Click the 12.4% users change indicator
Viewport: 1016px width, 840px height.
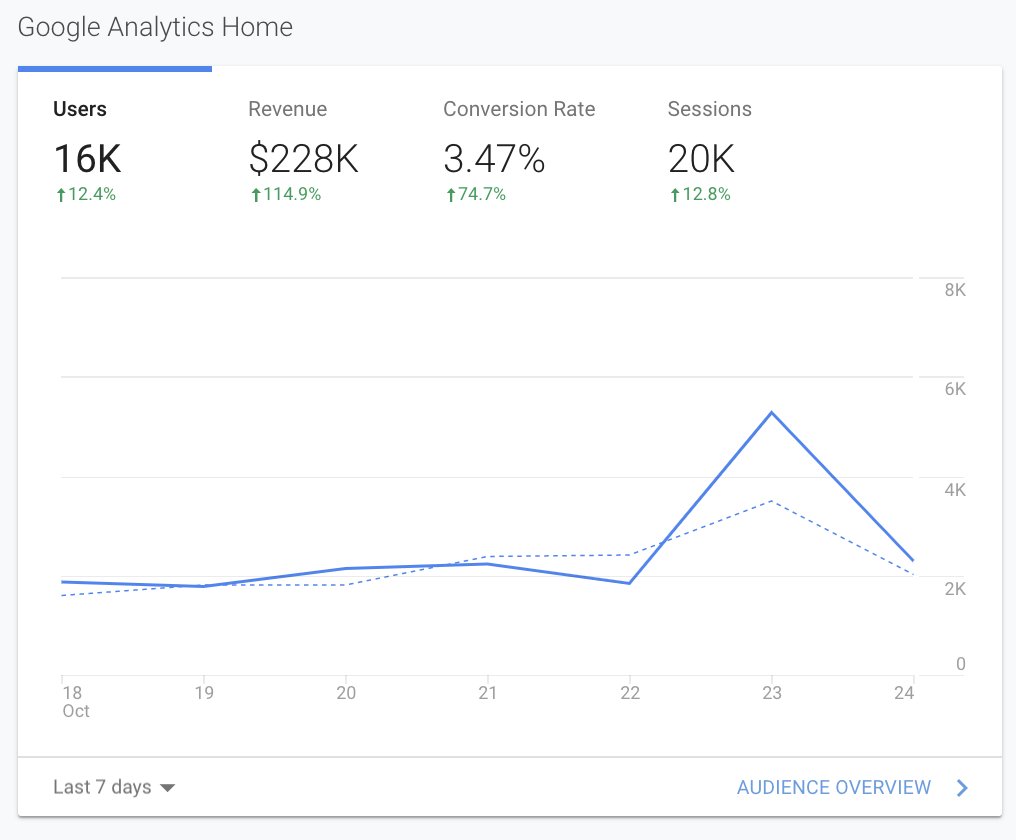pos(86,194)
